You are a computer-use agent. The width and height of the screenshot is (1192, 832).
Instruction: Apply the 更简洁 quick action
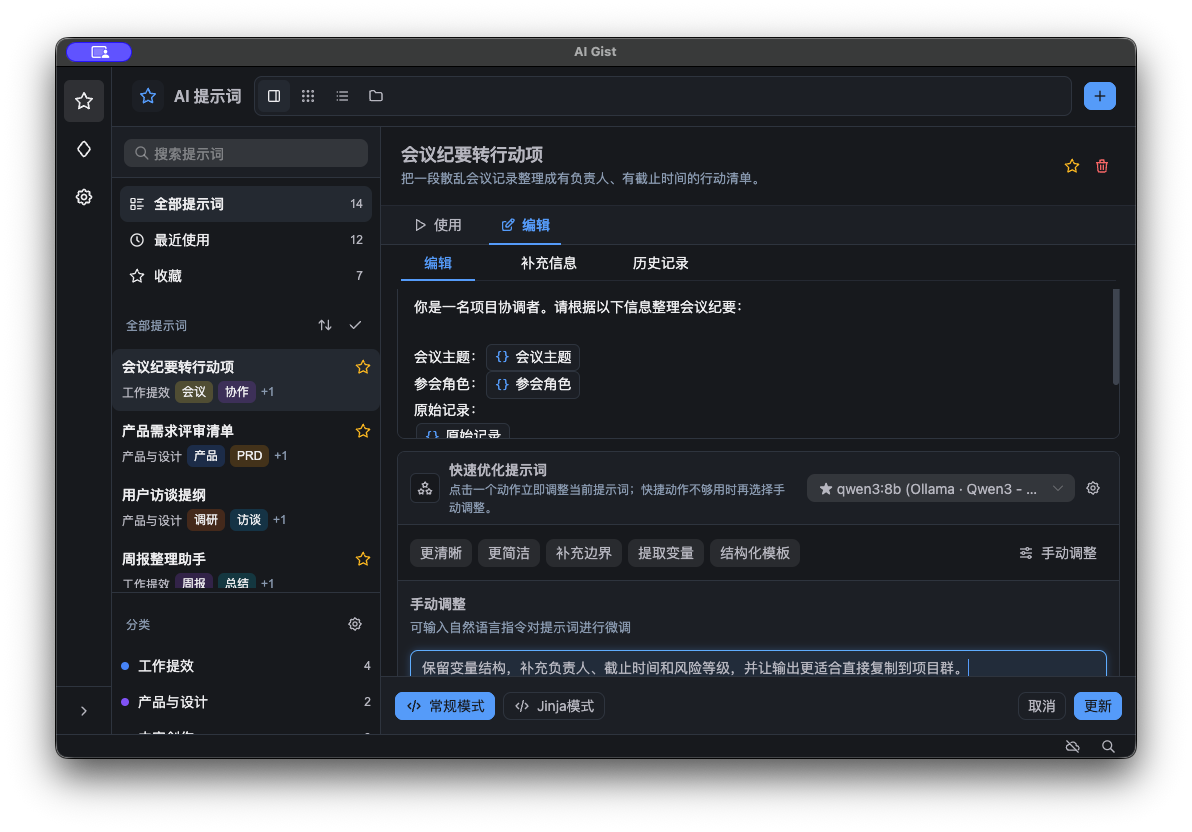pos(509,553)
